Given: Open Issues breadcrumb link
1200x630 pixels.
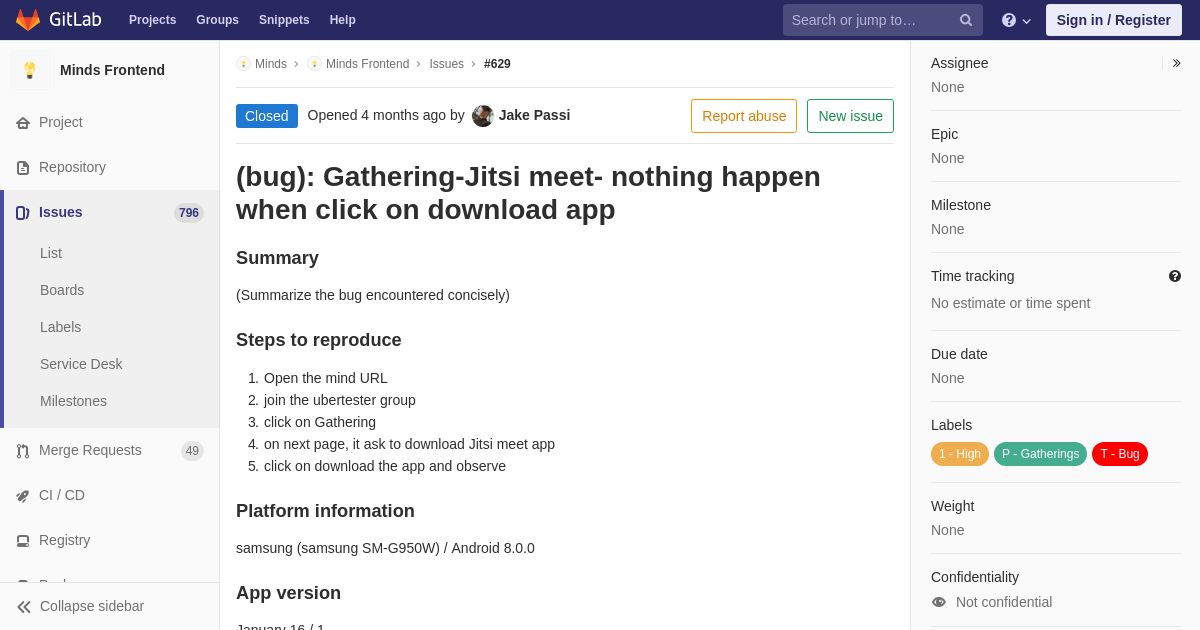Looking at the screenshot, I should [447, 64].
